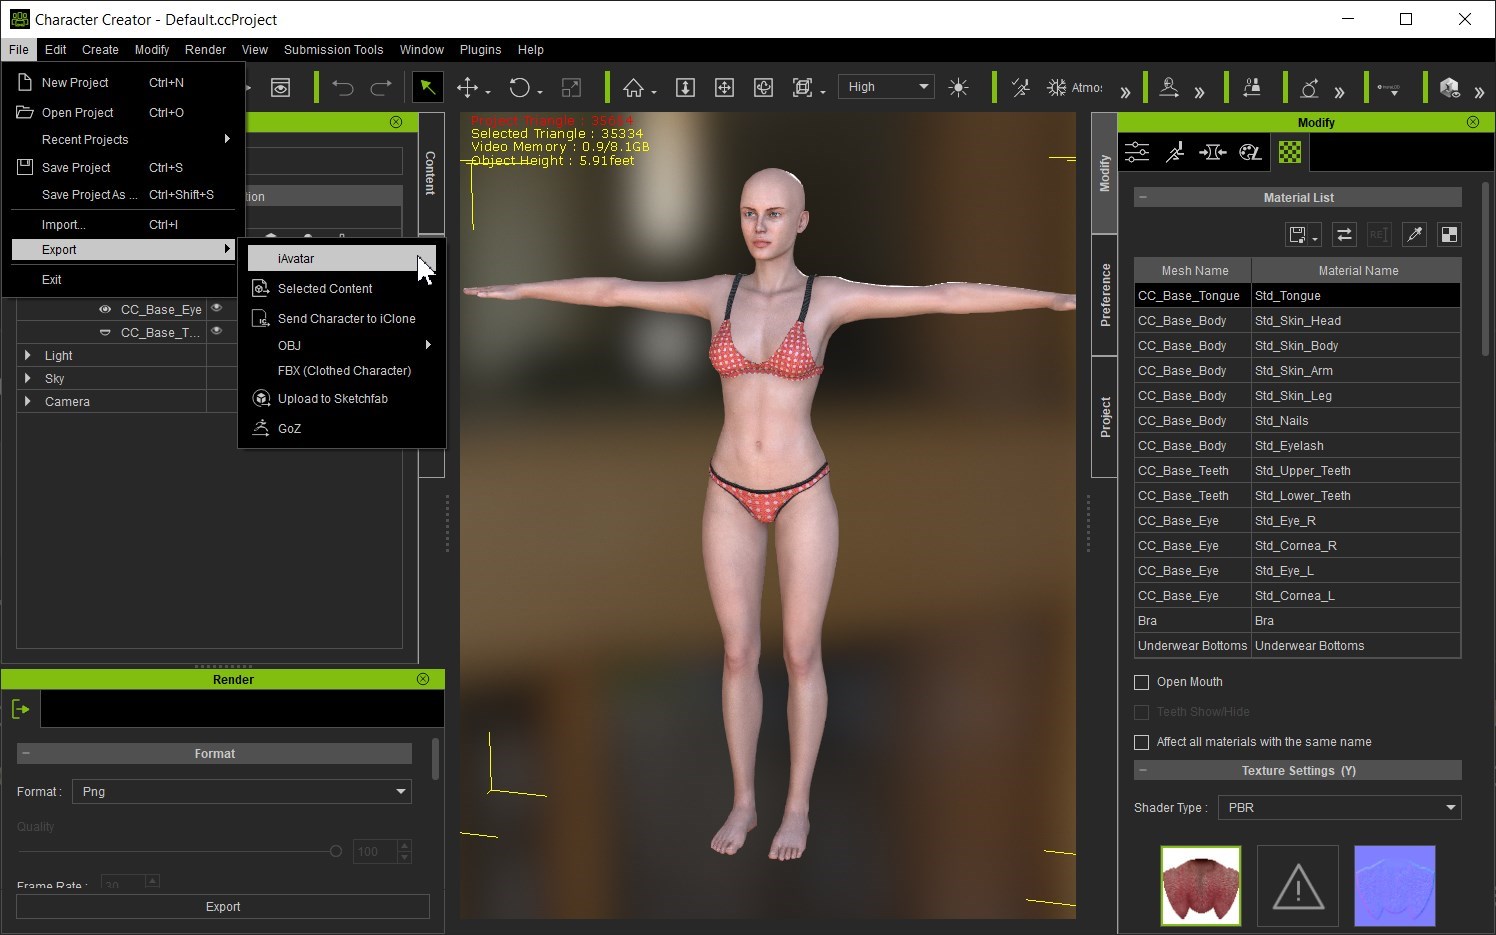The height and width of the screenshot is (935, 1496).
Task: Click the eyedropper pick material icon
Action: tap(1414, 235)
